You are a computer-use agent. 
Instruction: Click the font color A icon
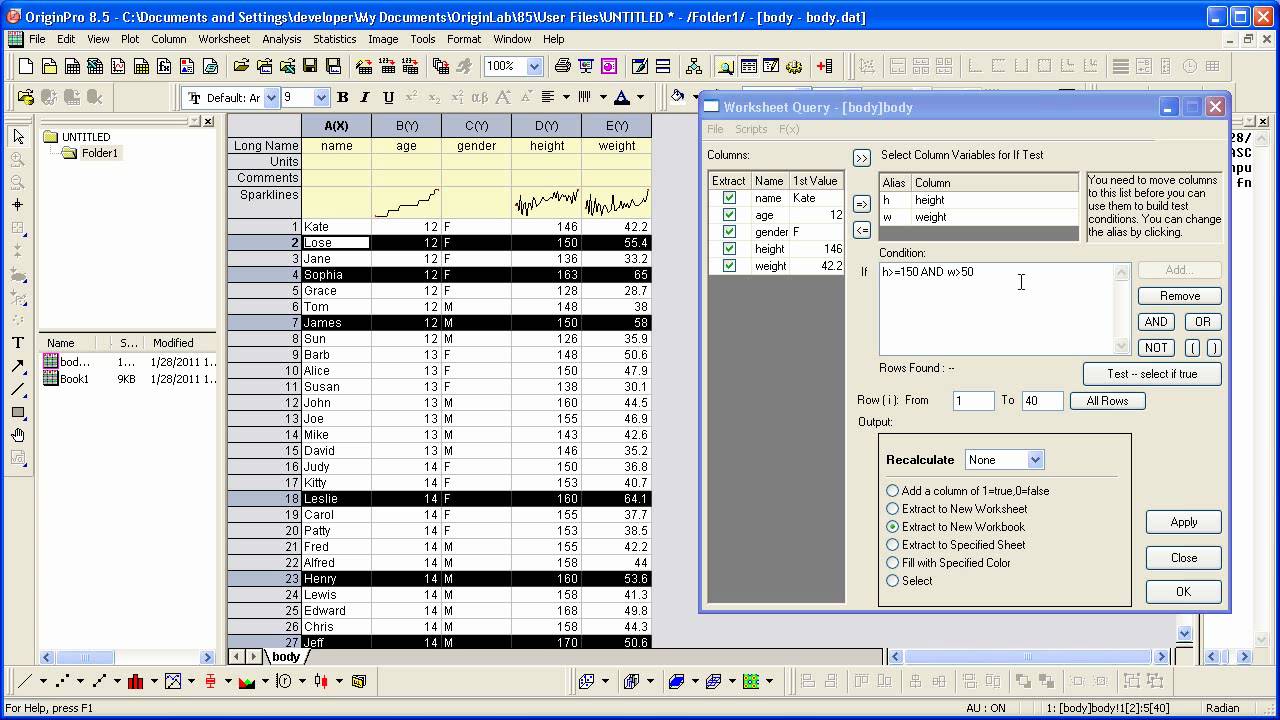622,97
